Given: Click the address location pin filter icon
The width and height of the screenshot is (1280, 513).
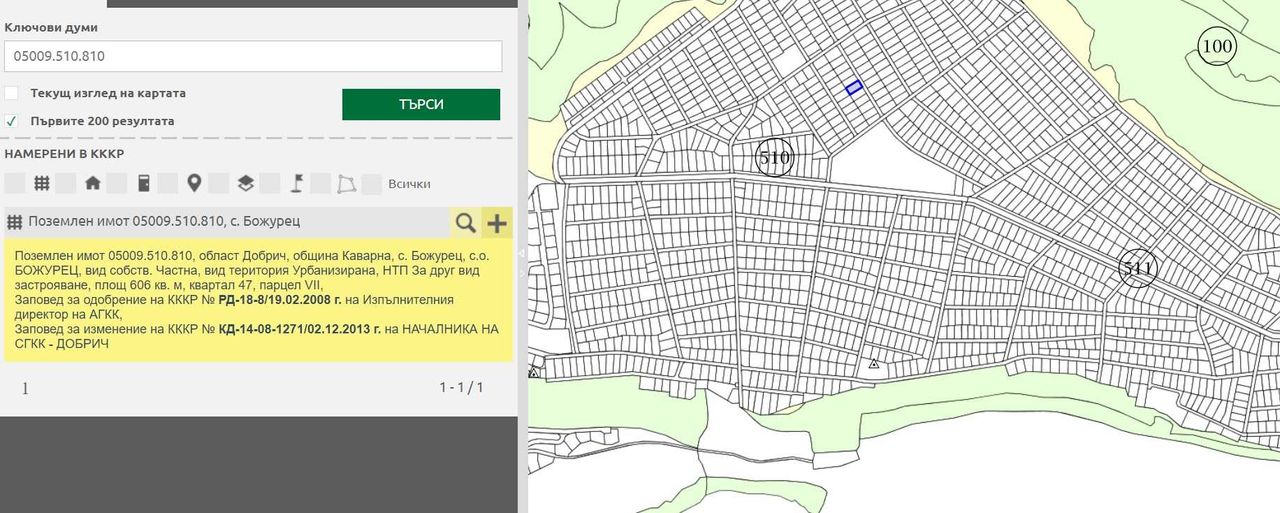Looking at the screenshot, I should click(x=194, y=183).
